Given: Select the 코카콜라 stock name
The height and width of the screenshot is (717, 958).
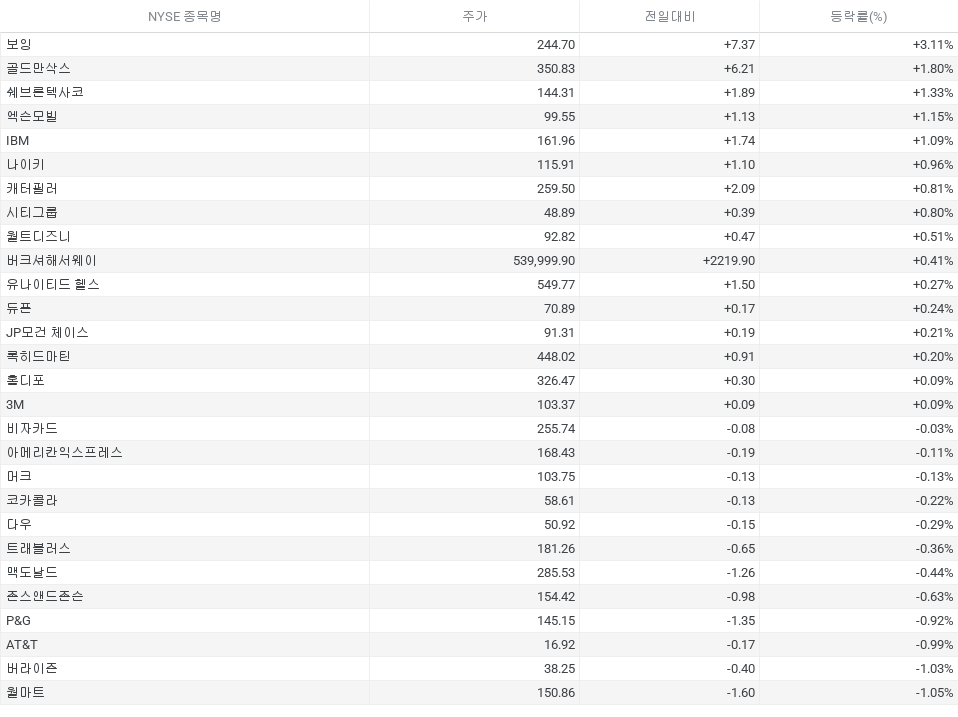Looking at the screenshot, I should tap(32, 500).
